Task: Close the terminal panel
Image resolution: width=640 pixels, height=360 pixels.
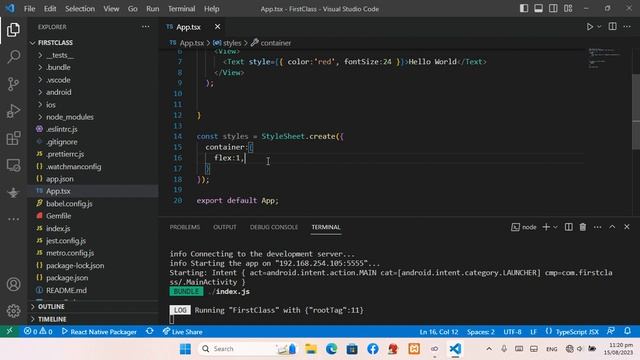Action: [x=627, y=227]
